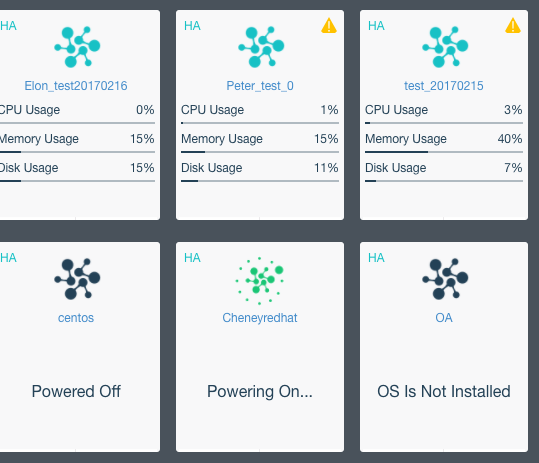Click Memory Usage bar of test_20170215
Screen dimensions: 539x463
[x=444, y=152]
